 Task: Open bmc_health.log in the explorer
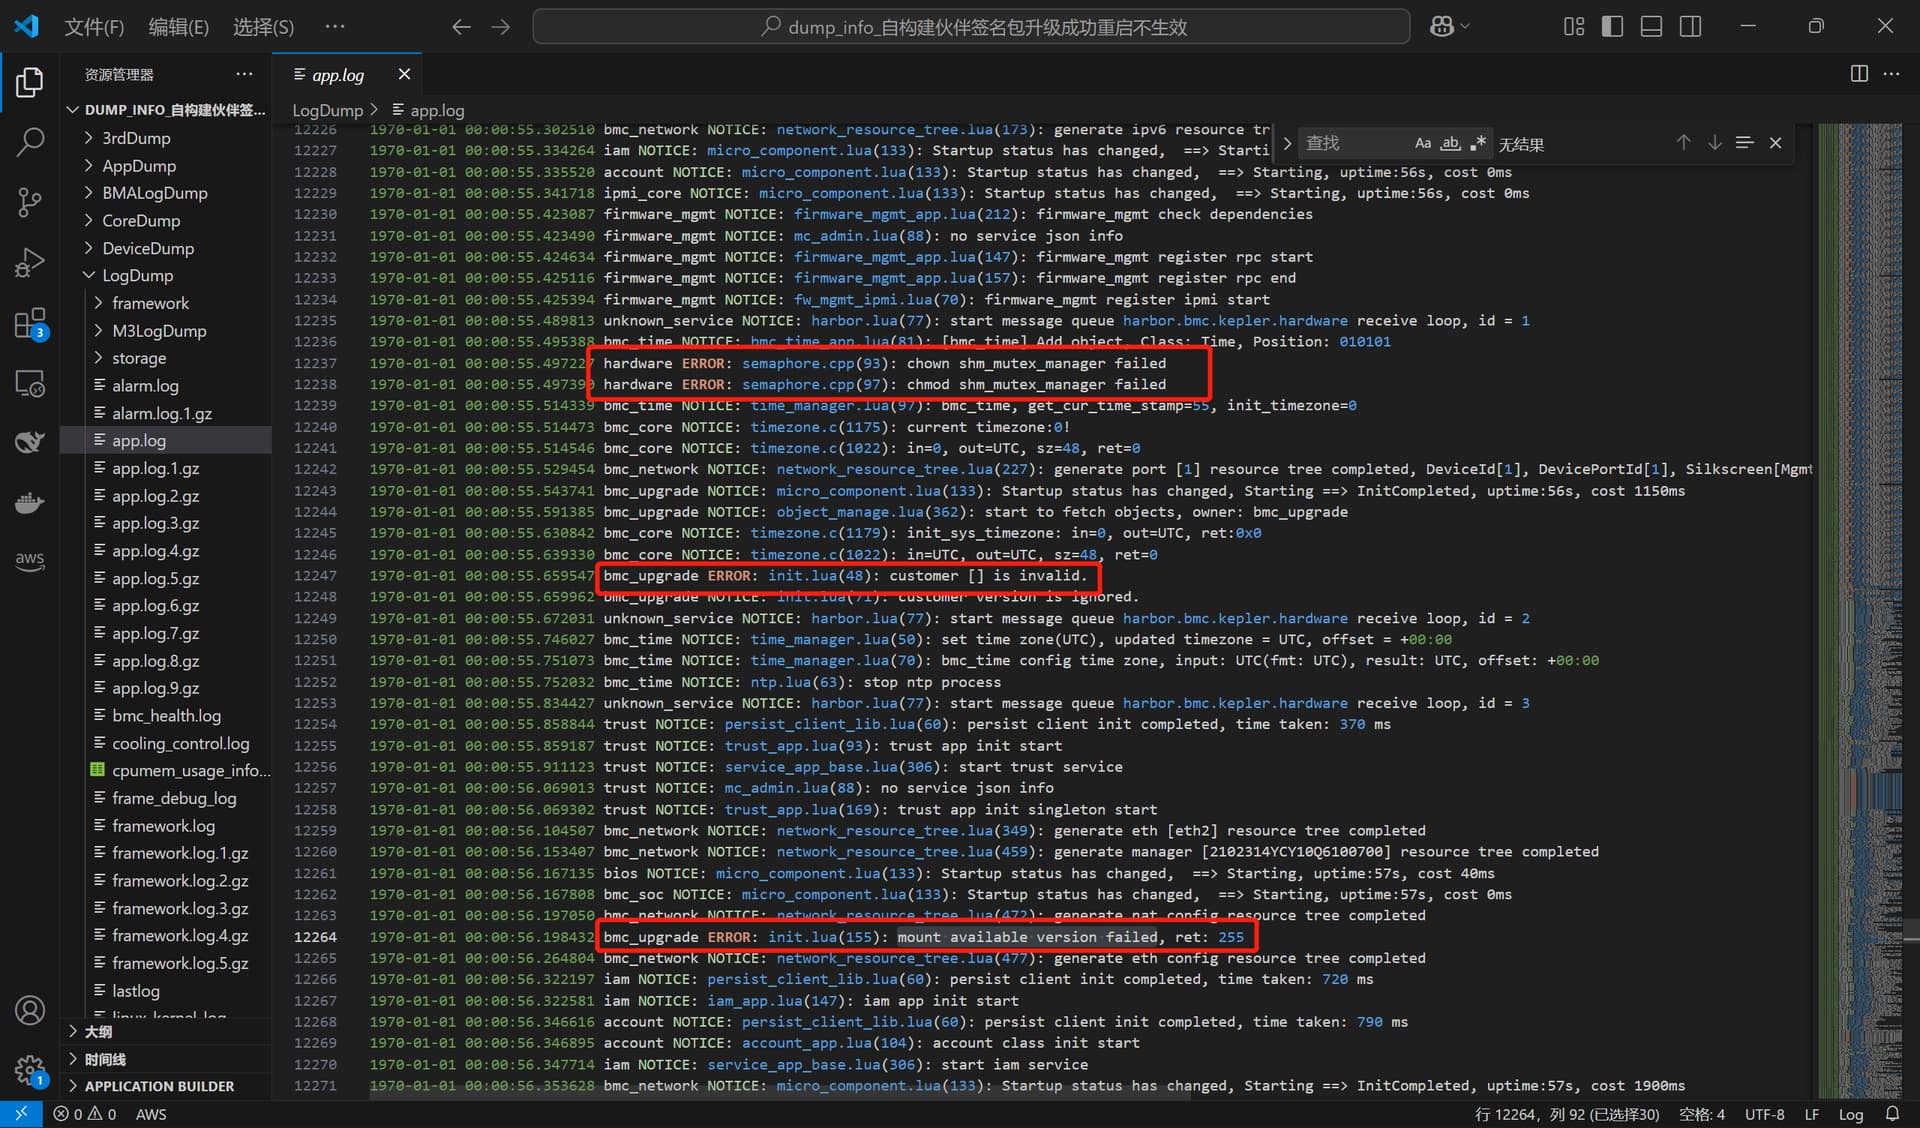(166, 716)
